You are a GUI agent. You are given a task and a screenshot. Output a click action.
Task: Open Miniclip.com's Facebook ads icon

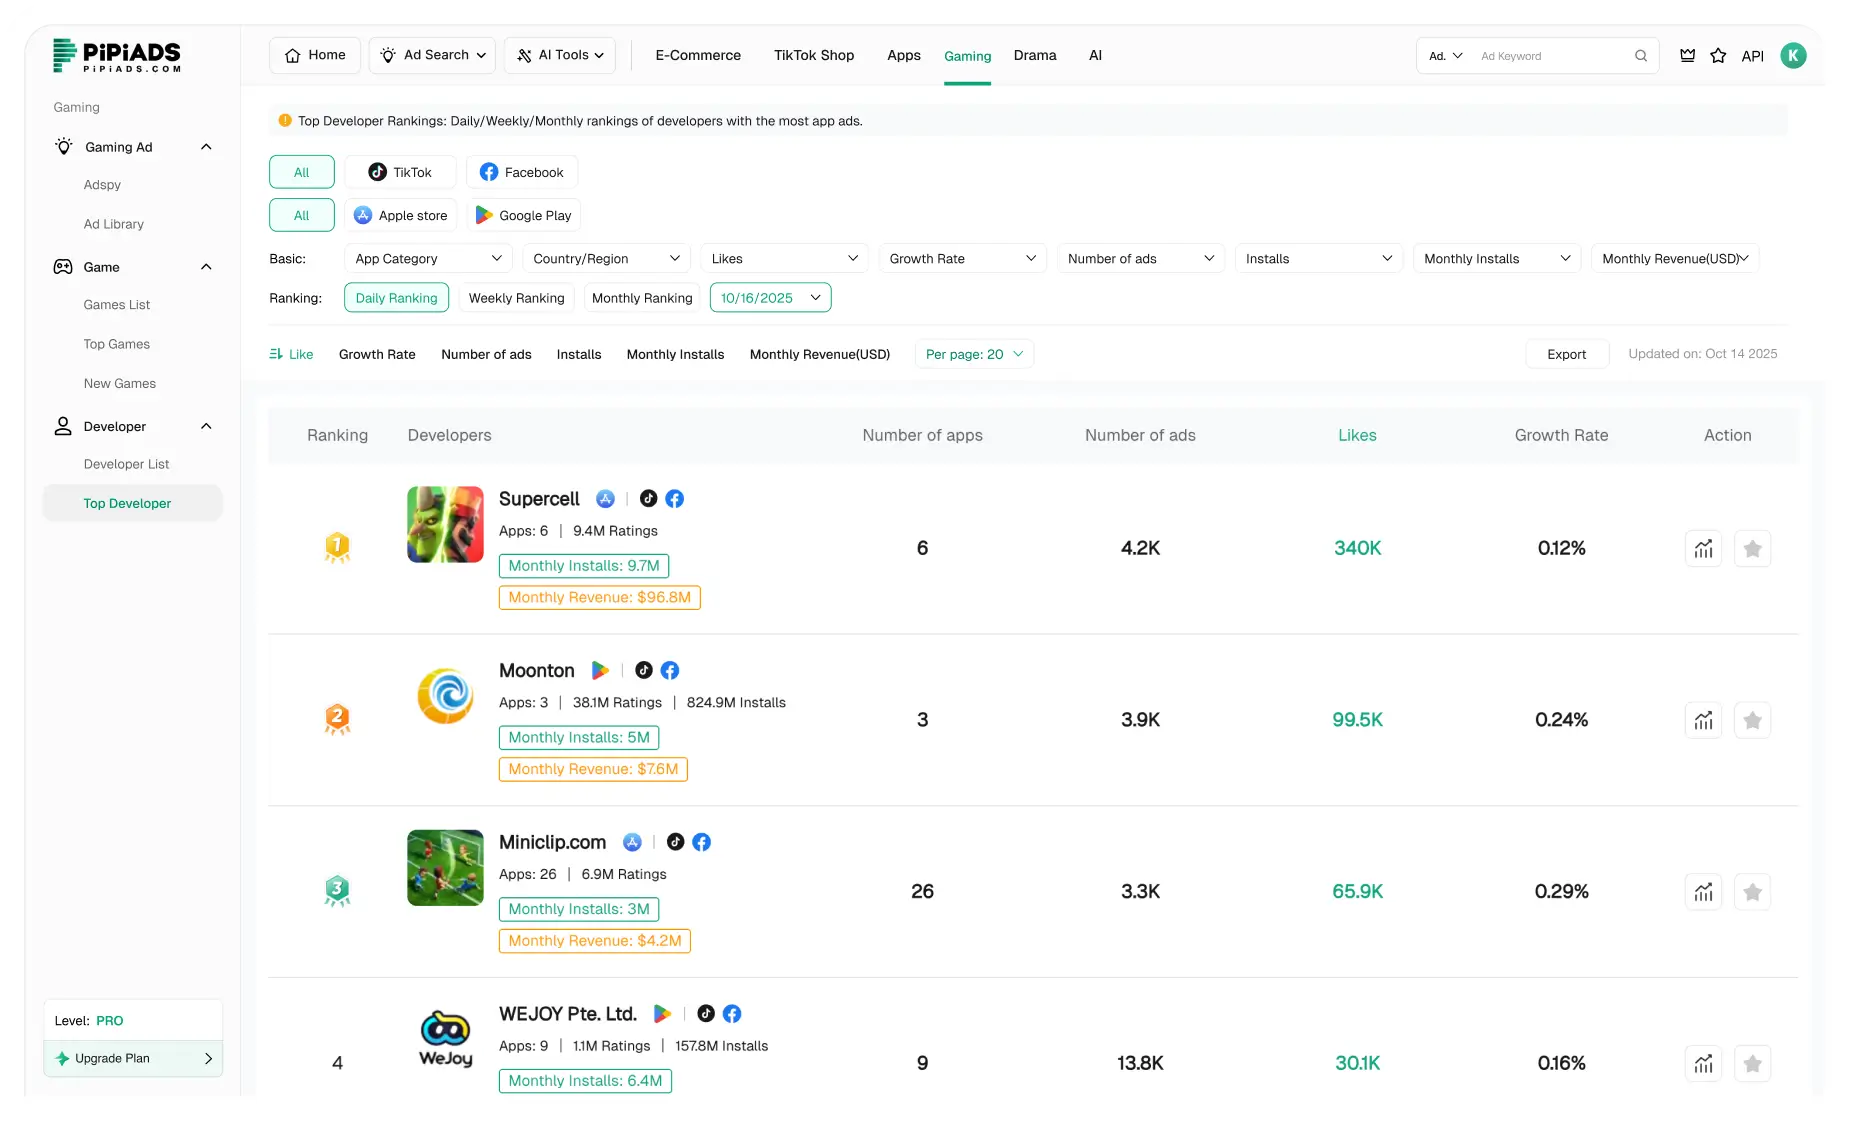coord(701,842)
